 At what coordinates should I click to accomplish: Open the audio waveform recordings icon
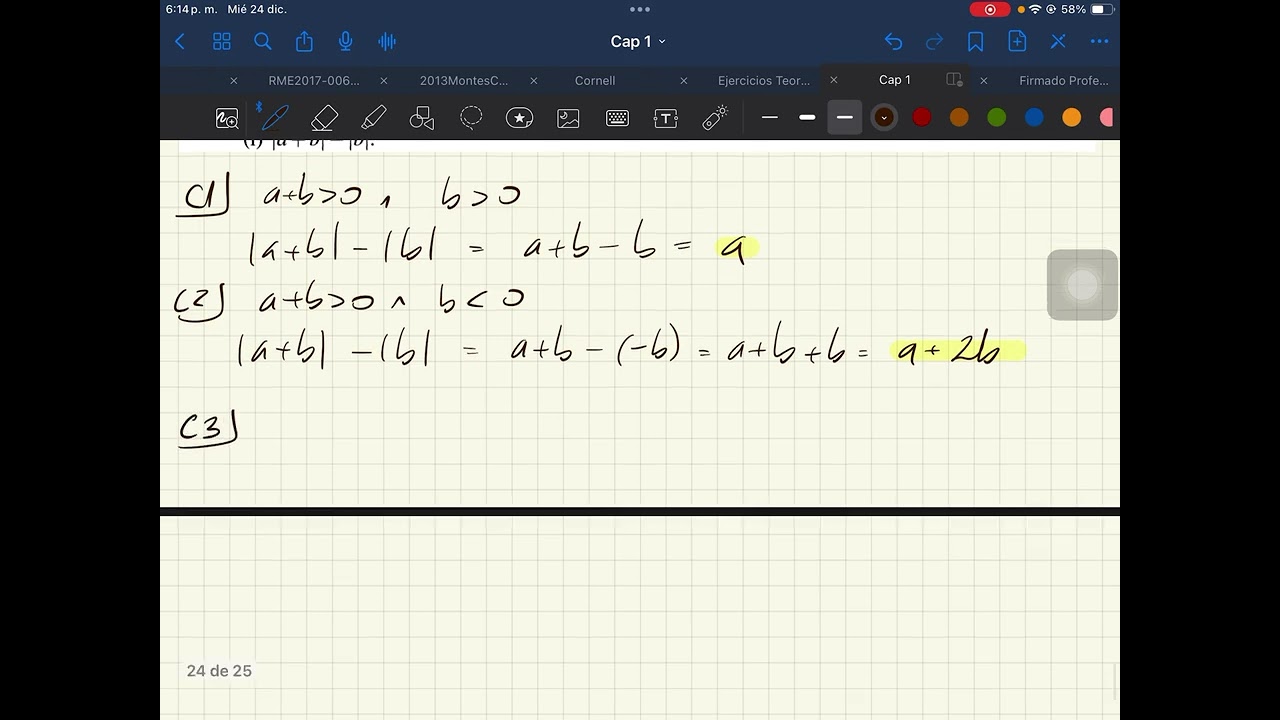click(387, 41)
